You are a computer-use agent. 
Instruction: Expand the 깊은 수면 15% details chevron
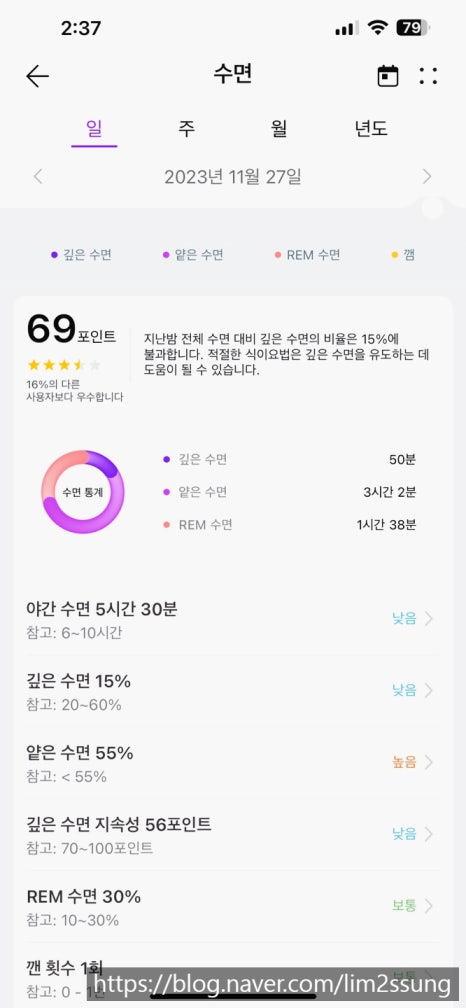coord(429,690)
